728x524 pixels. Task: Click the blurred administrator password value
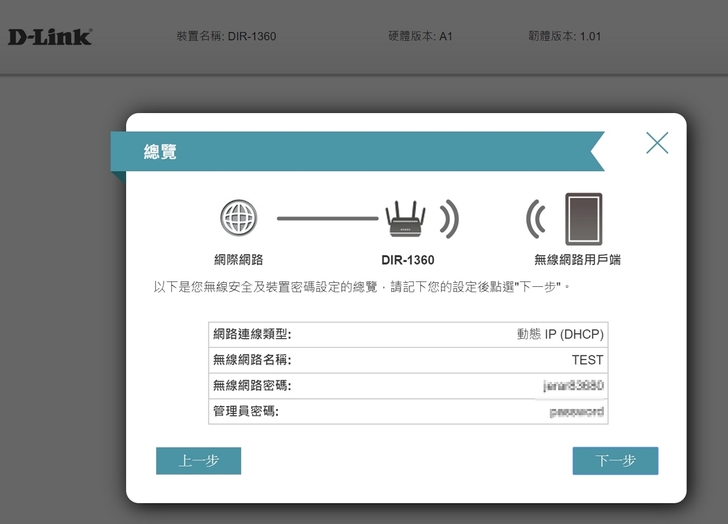[x=577, y=412]
